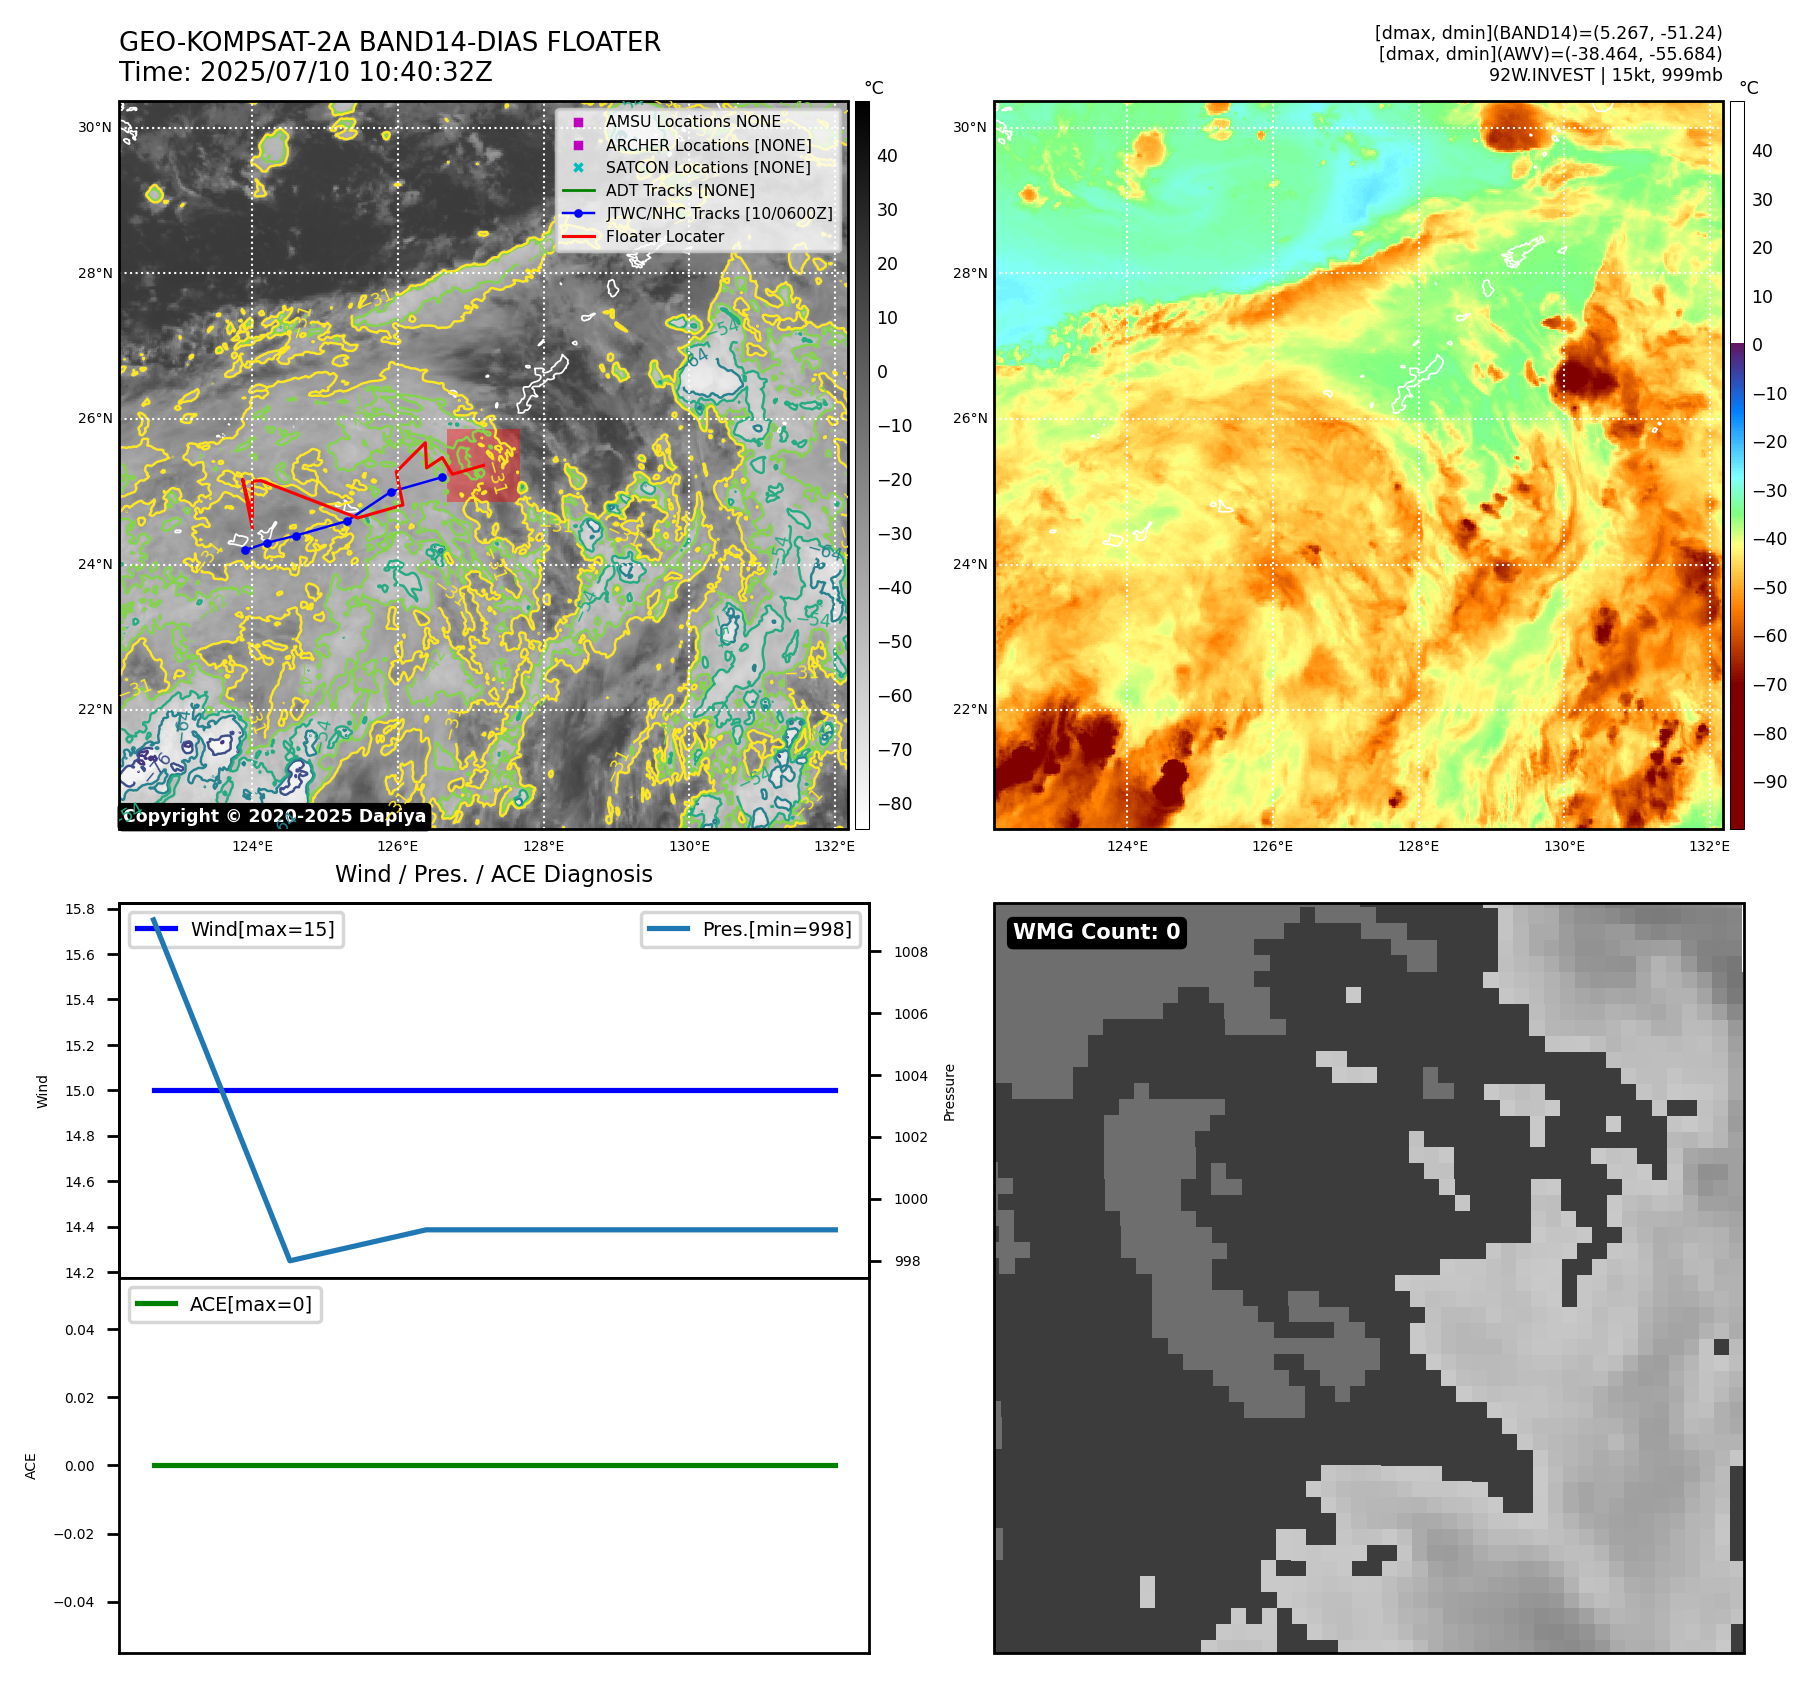The image size is (1813, 1690).
Task: Click the vertical 'Wind' y-axis label
Action: (42, 1091)
